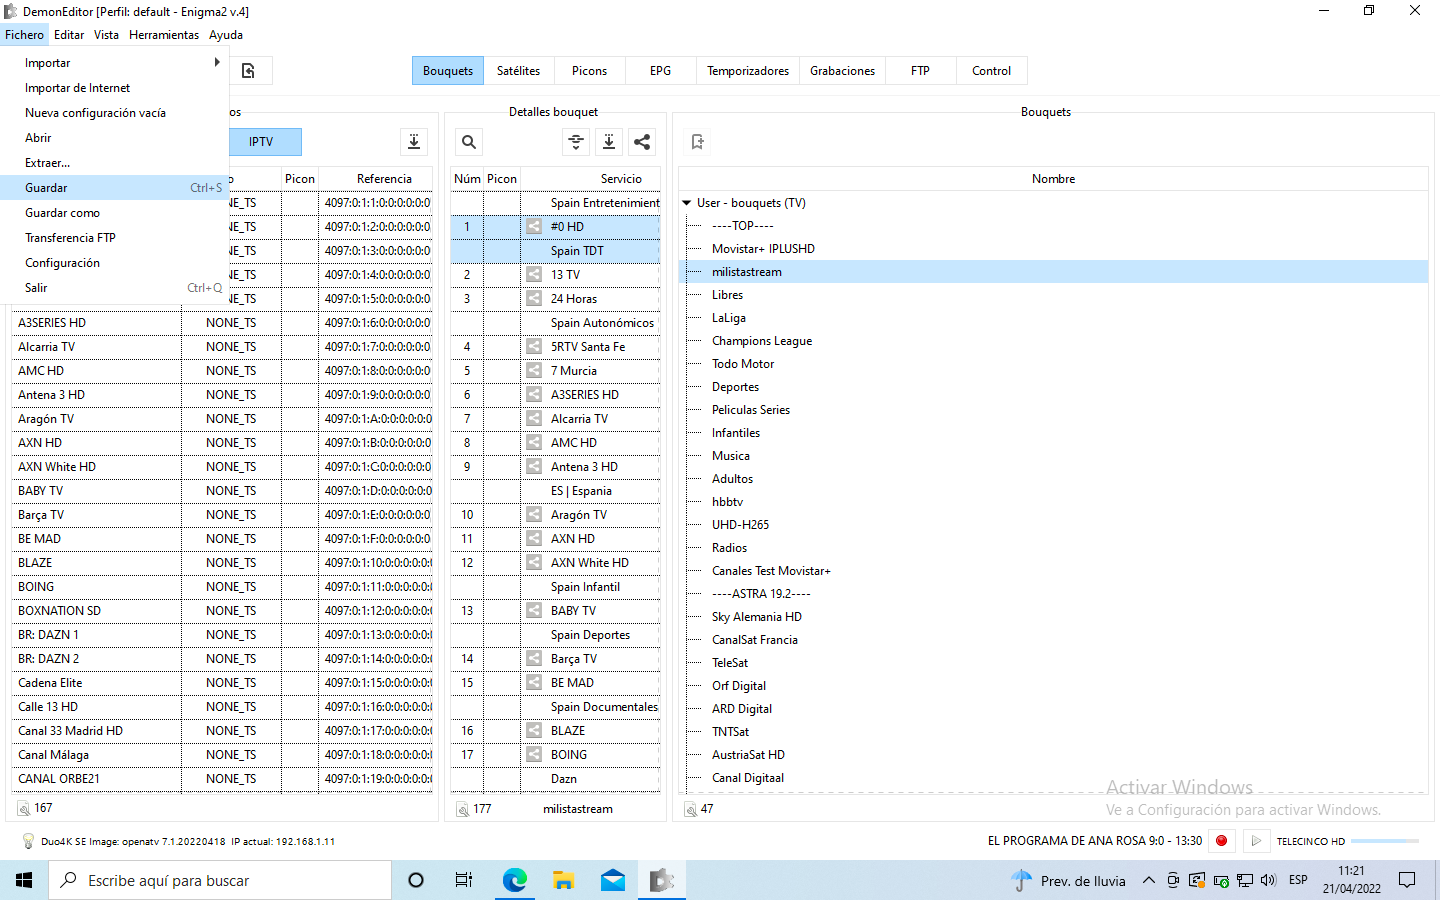Toggle the Bouquets view button
Screen dimensions: 1440x900
447,71
